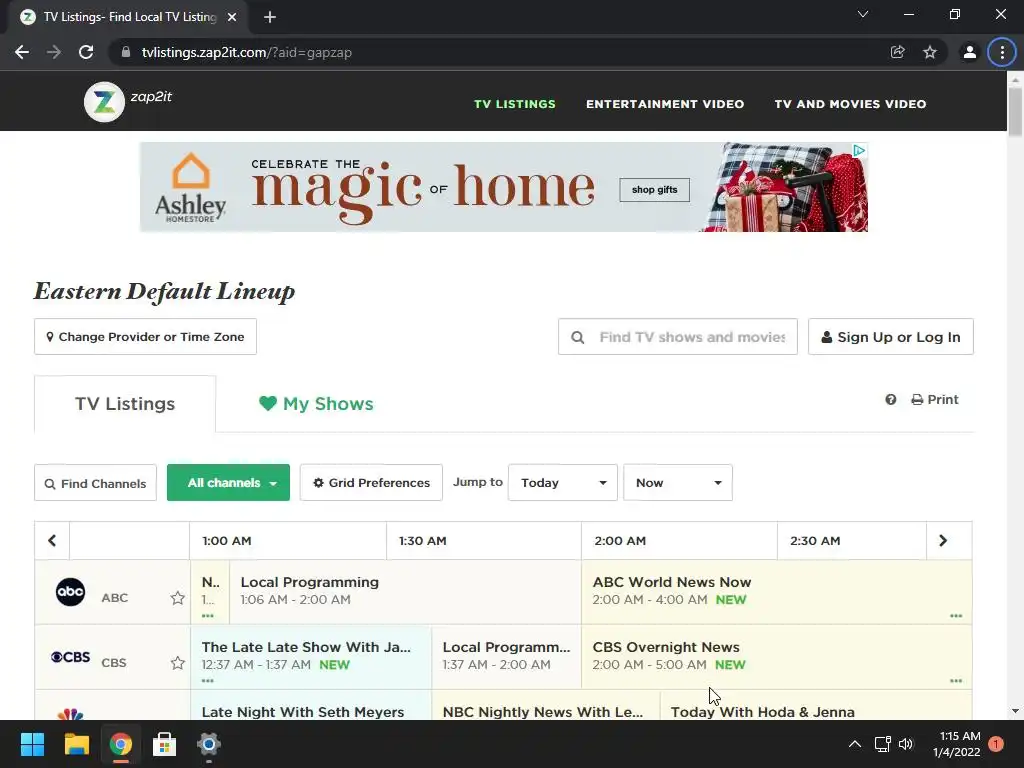Reload the current page
Image resolution: width=1024 pixels, height=768 pixels.
pos(86,52)
